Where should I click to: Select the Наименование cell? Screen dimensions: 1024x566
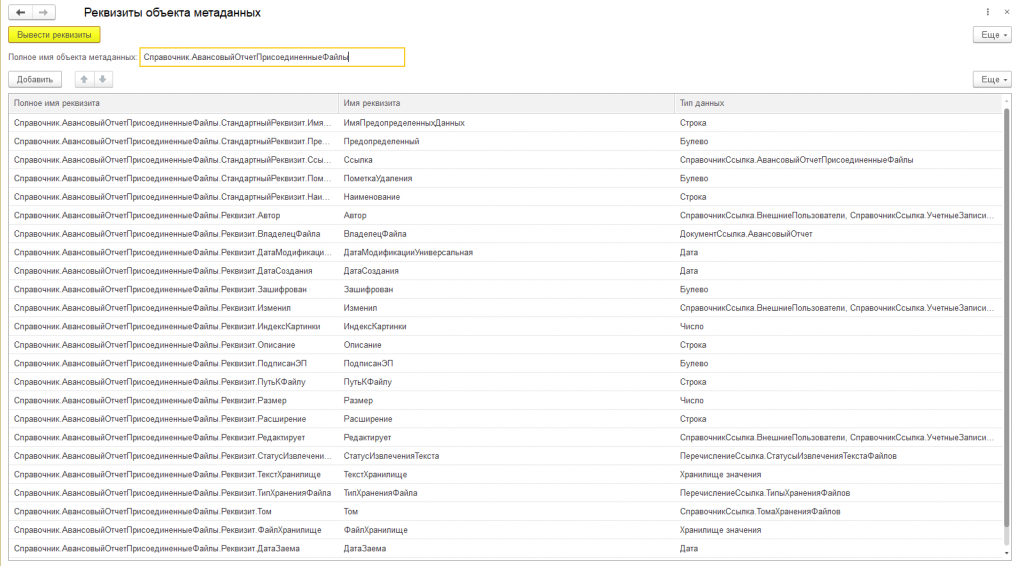pos(506,197)
